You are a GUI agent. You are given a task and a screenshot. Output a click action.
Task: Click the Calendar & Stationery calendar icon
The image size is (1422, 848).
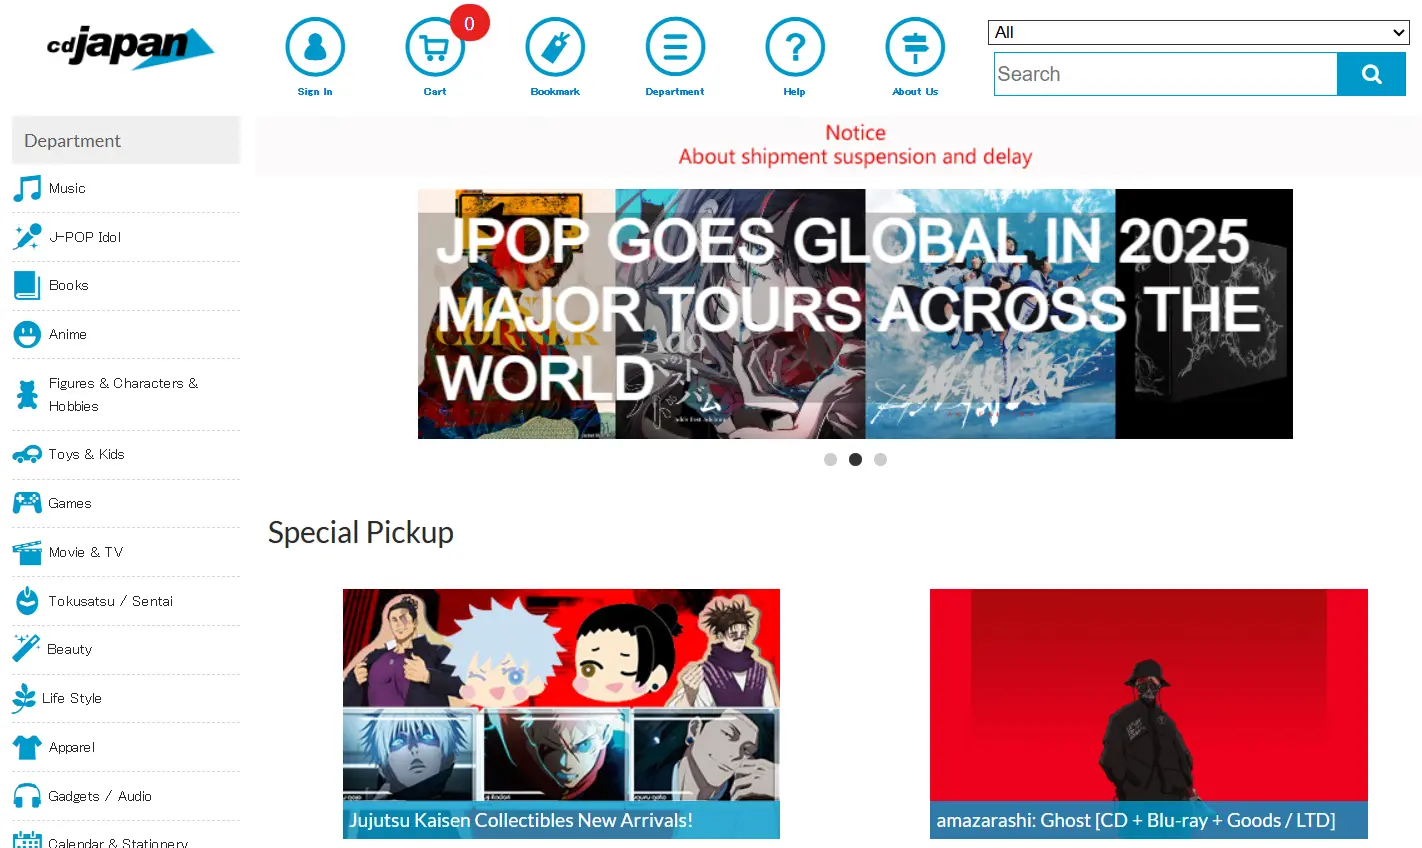(x=27, y=840)
